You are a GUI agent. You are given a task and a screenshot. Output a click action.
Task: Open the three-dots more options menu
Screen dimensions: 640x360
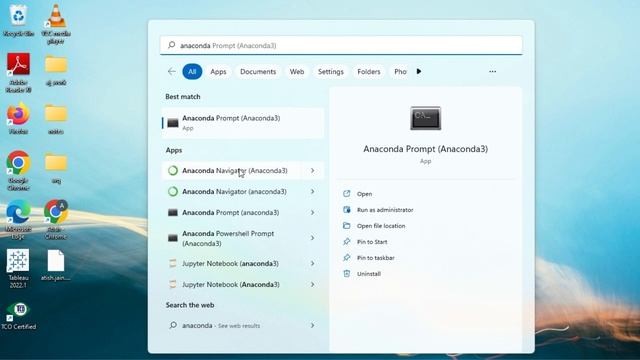pyautogui.click(x=493, y=71)
